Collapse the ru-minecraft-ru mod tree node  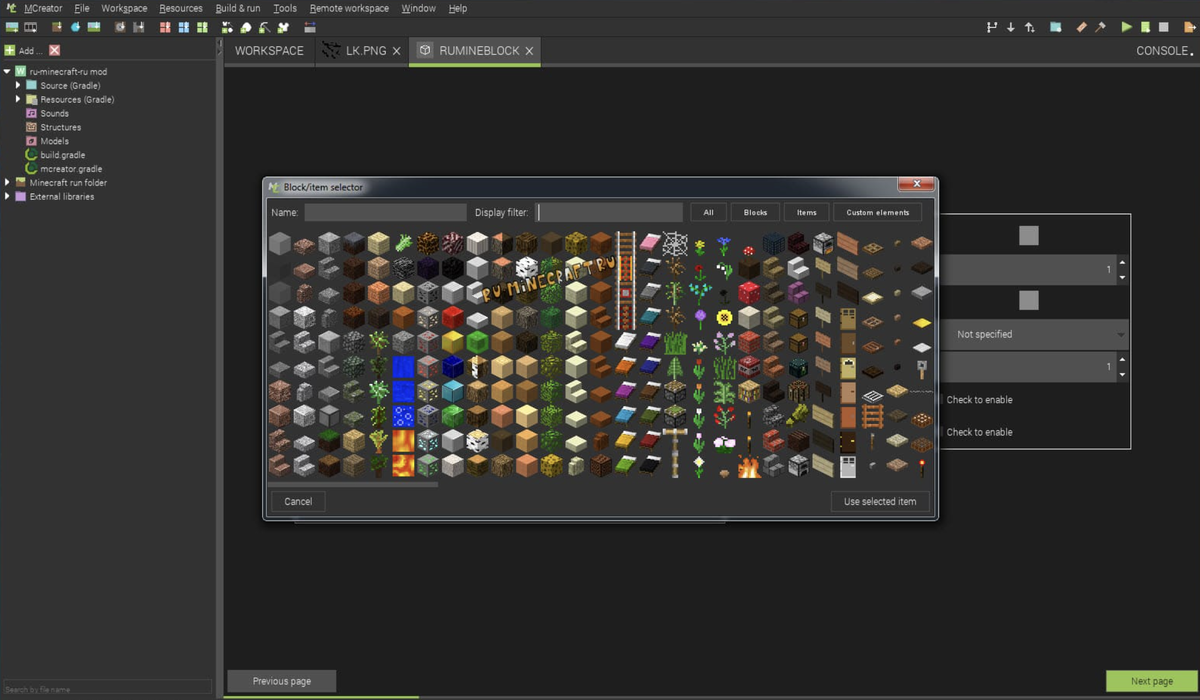point(8,72)
